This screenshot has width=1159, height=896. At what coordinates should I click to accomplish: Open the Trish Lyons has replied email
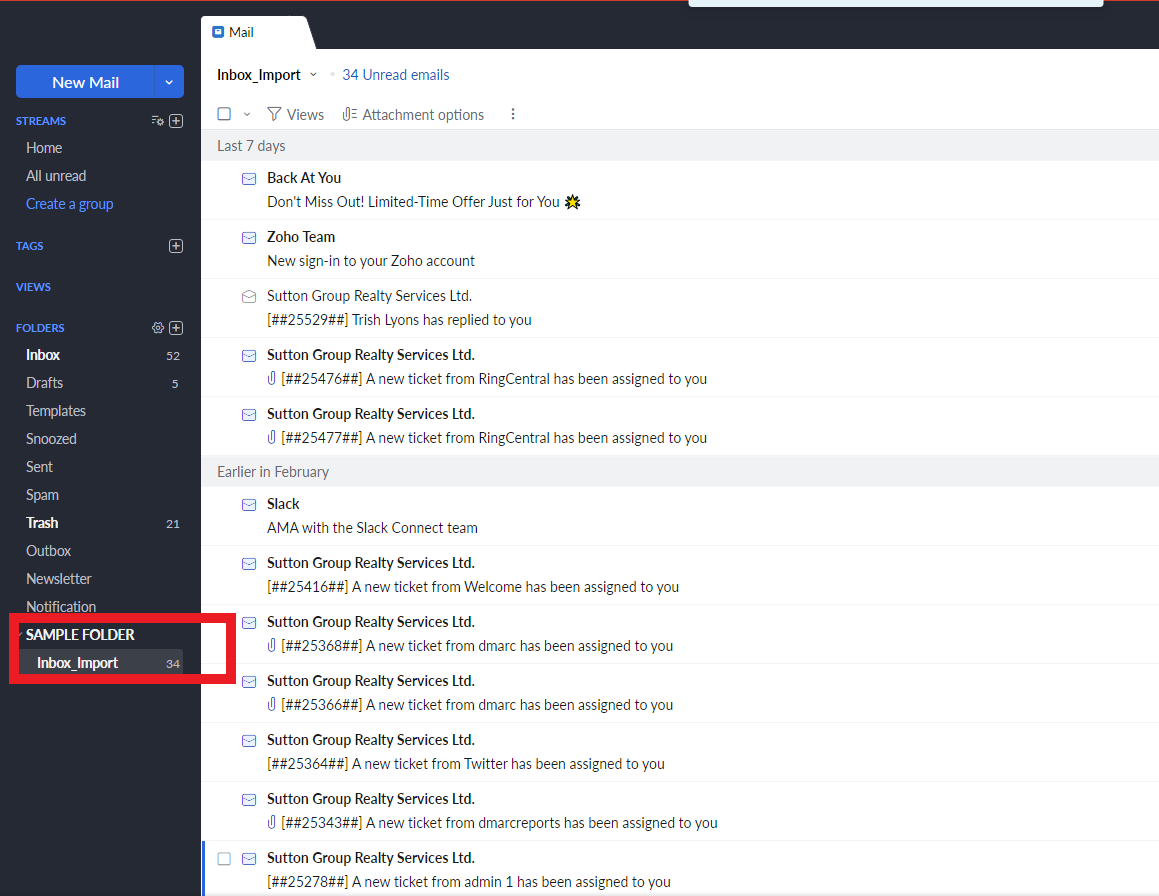tap(680, 308)
